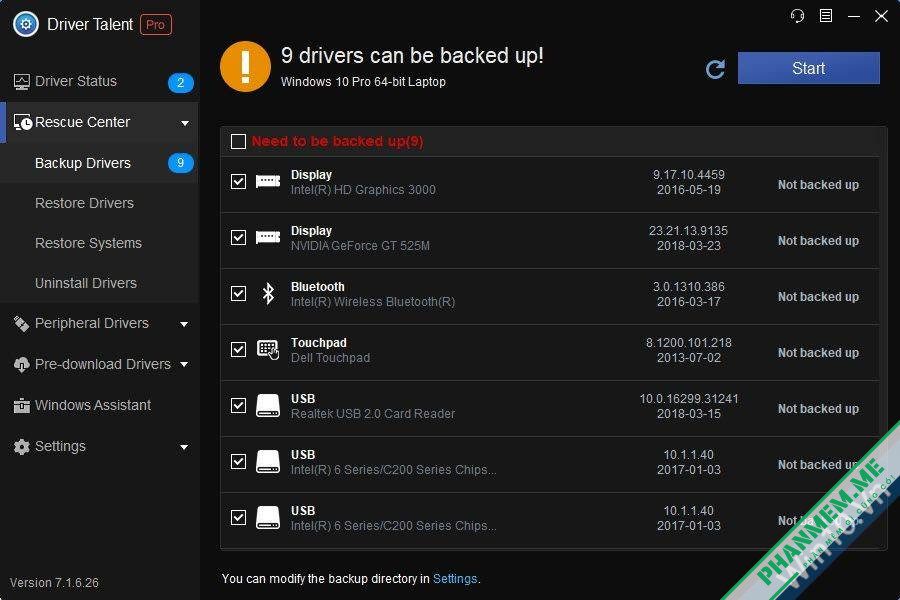The height and width of the screenshot is (600, 900).
Task: Click the Intel HD Graphics 3000 display icon
Action: pyautogui.click(x=268, y=181)
